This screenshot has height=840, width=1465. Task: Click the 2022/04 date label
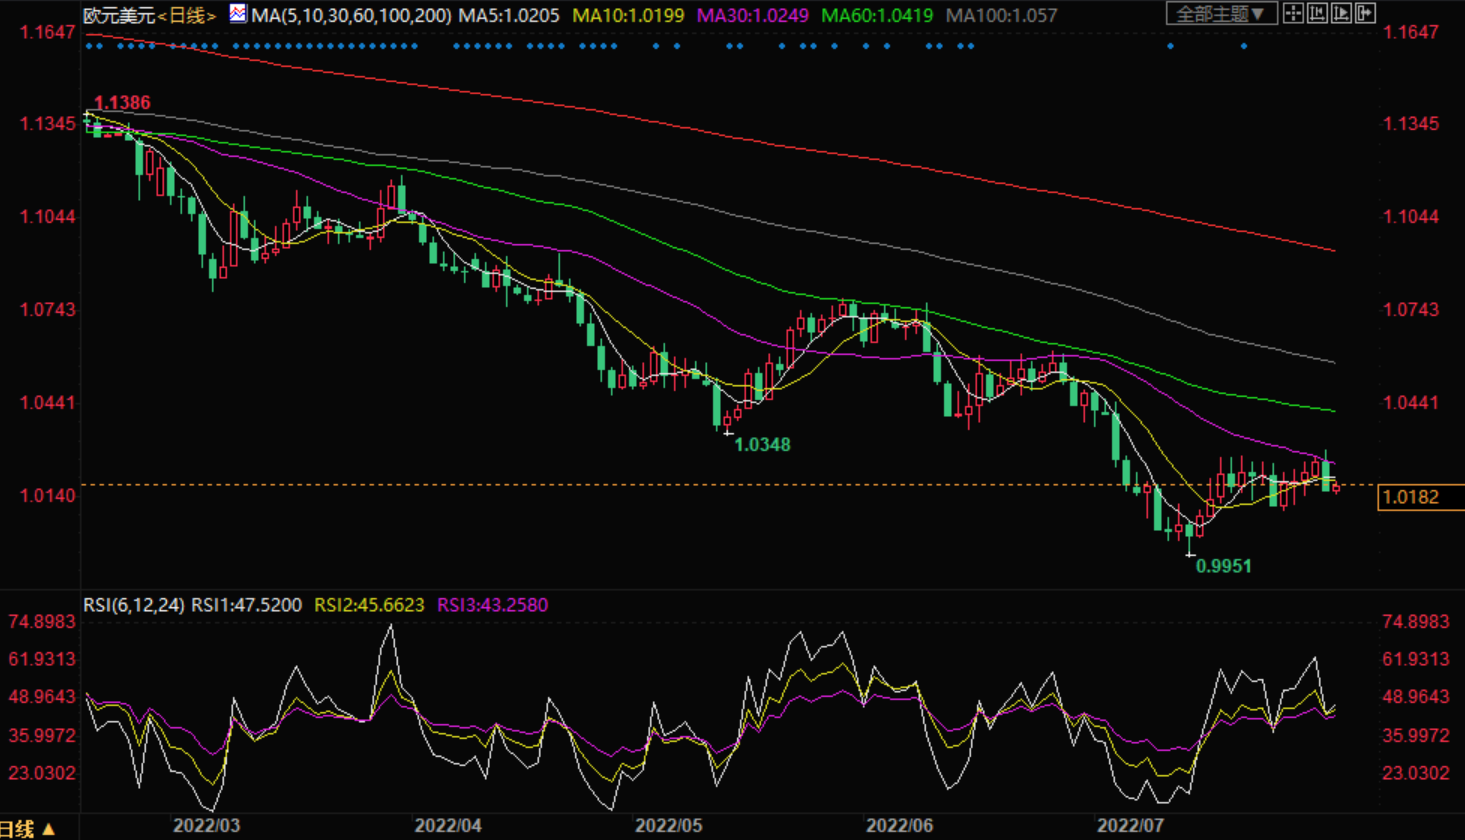(448, 826)
